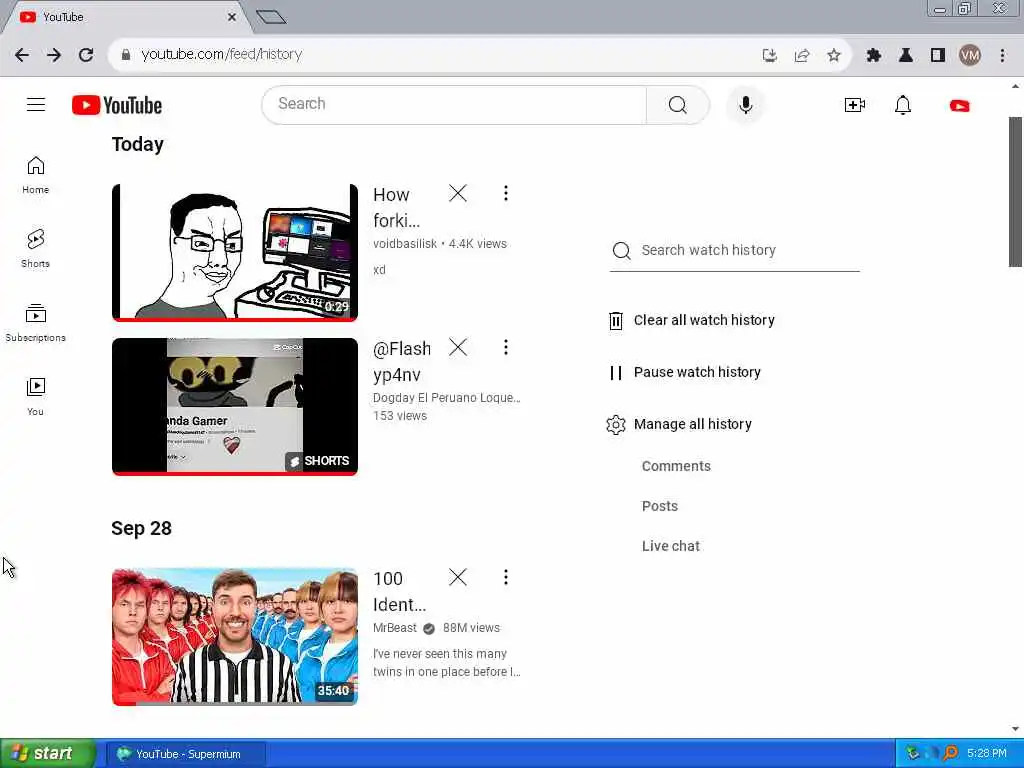1024x768 pixels.
Task: Open Comments history link
Action: tap(676, 466)
